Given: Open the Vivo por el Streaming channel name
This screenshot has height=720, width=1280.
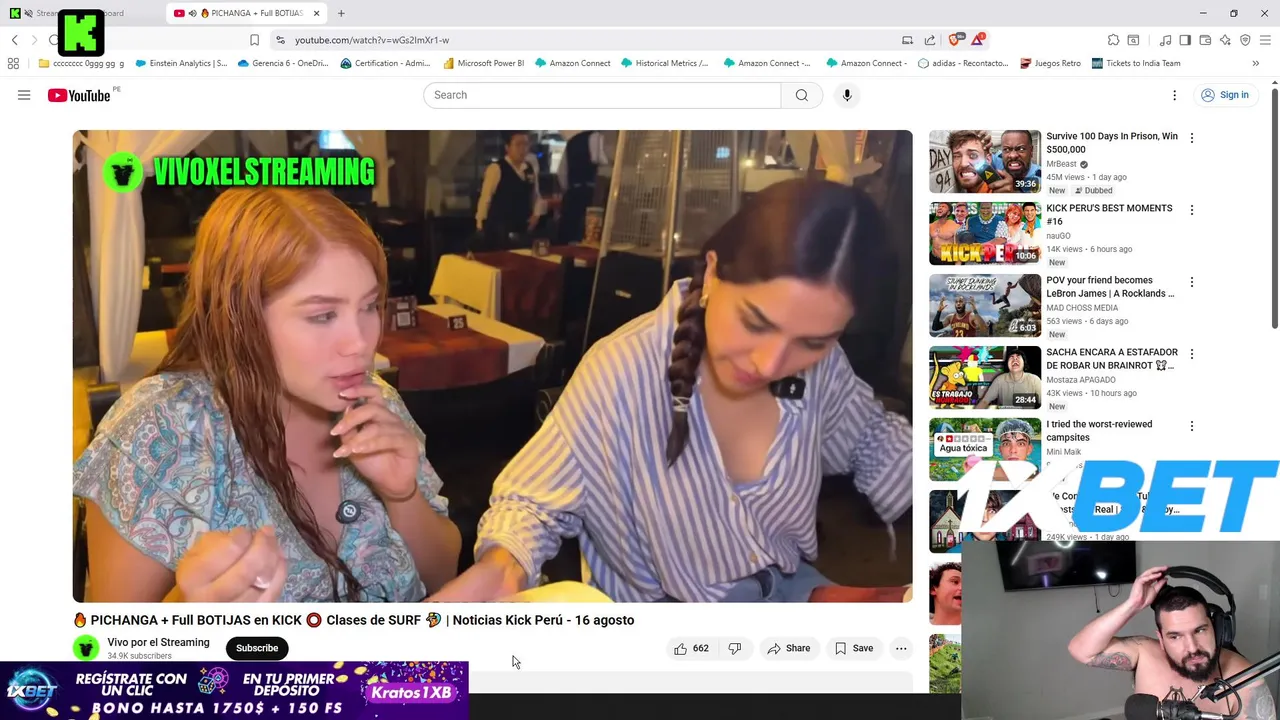Looking at the screenshot, I should (158, 642).
